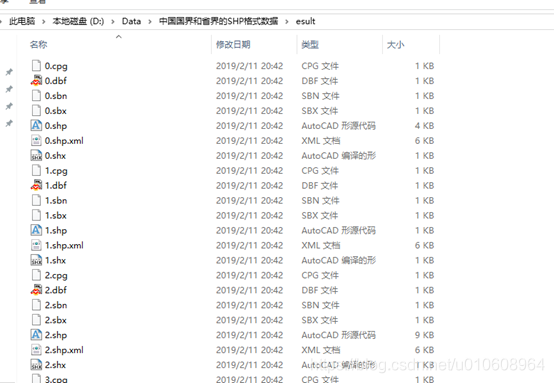
Task: Sort files by the 大小 column header
Action: coord(395,45)
